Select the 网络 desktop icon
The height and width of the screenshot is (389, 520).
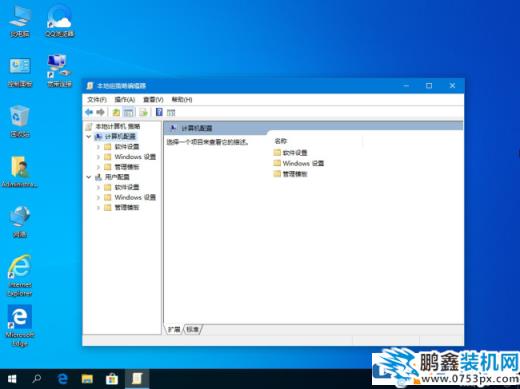20,222
